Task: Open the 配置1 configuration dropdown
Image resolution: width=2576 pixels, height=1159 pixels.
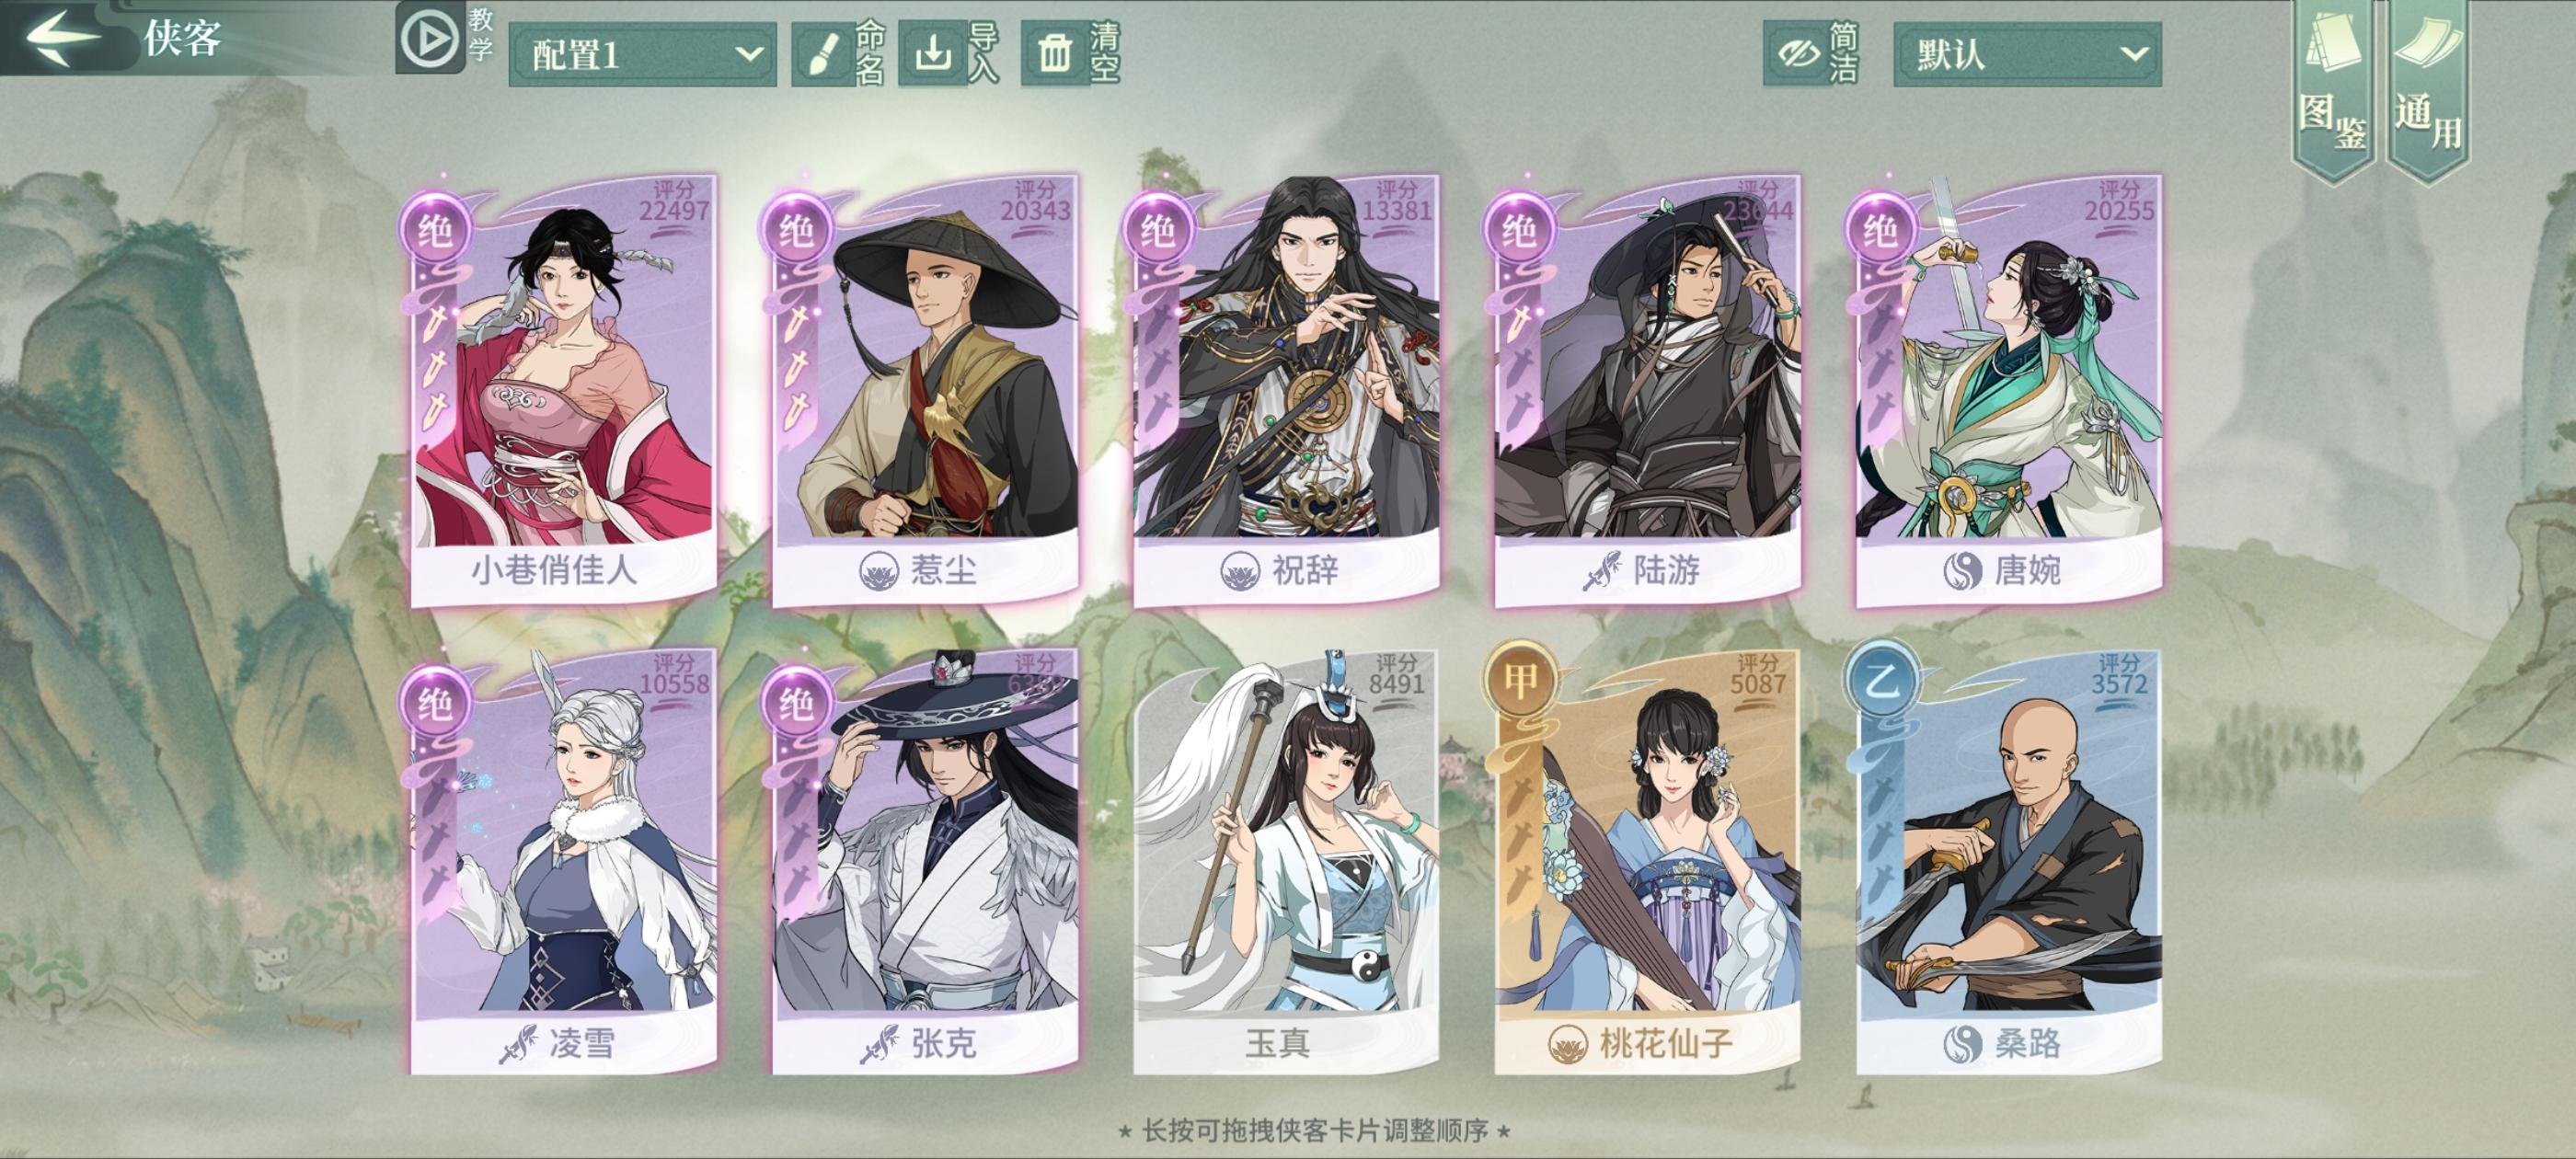Action: [643, 54]
